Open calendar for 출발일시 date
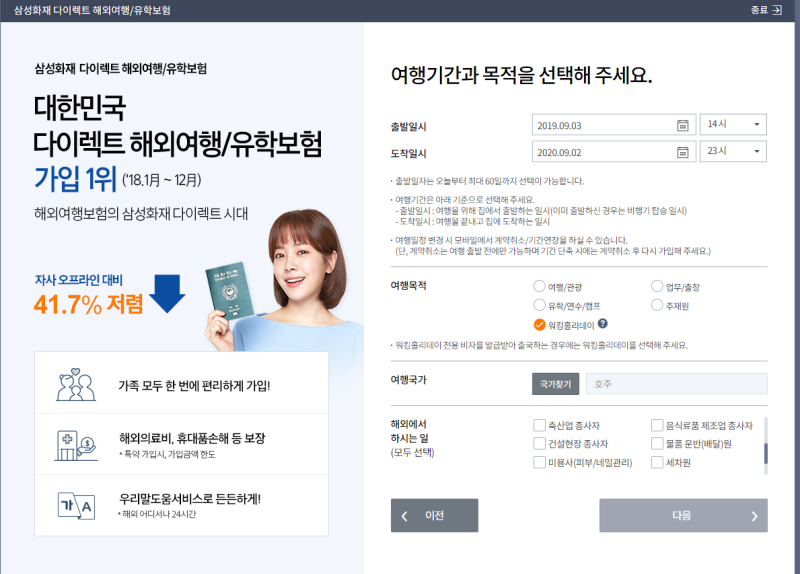The image size is (800, 574). click(683, 126)
